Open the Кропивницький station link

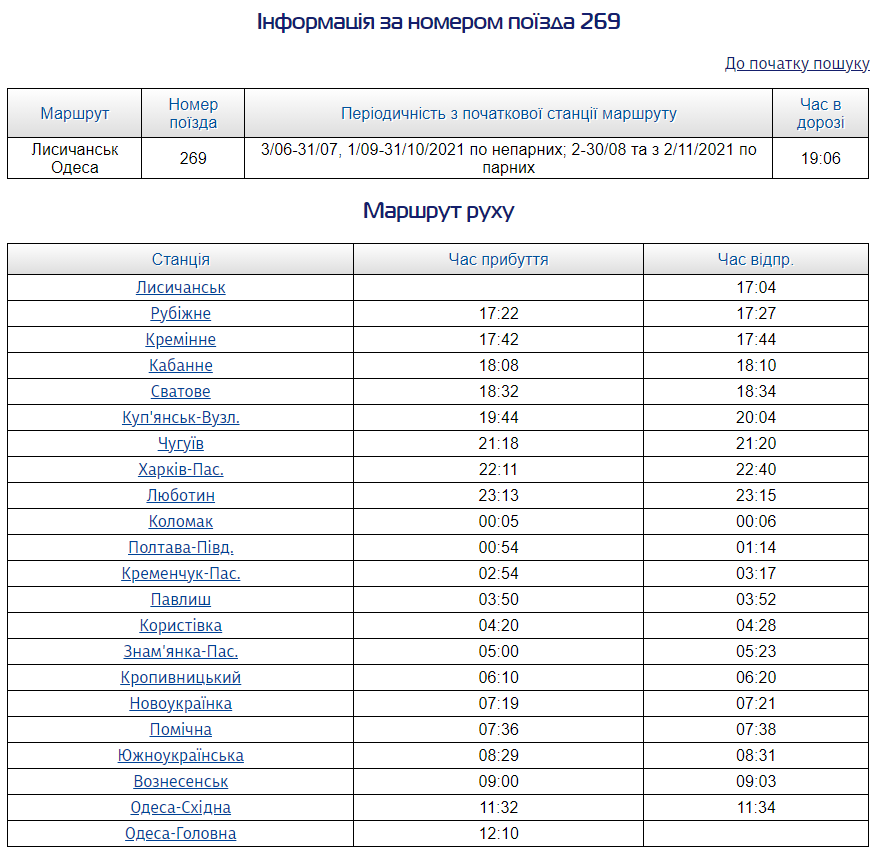181,678
